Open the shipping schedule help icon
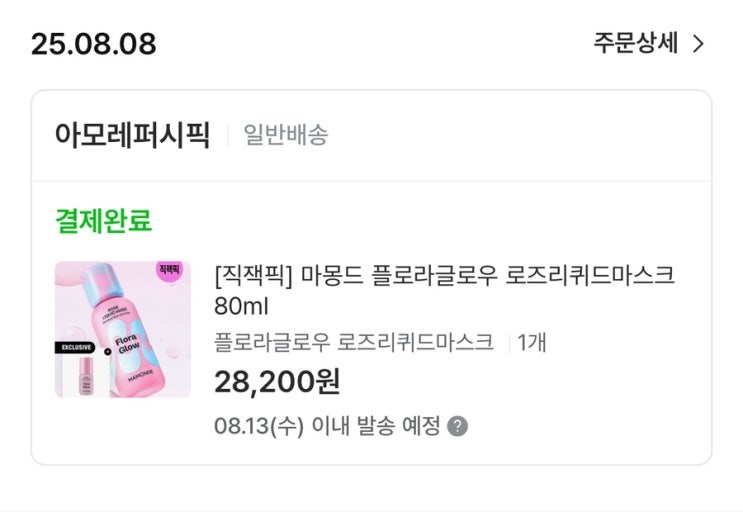 point(457,426)
